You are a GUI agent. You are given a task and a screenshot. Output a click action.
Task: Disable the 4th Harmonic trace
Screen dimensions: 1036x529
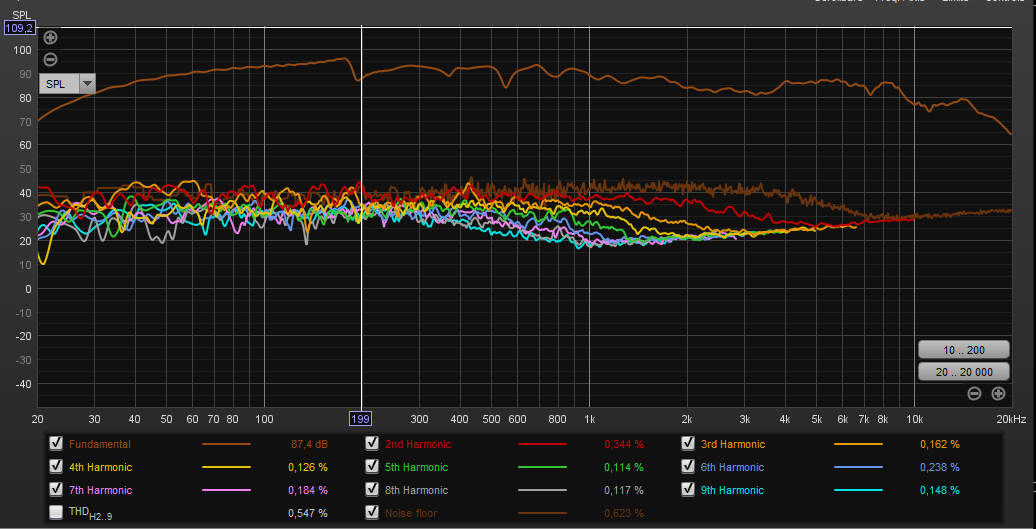(x=56, y=467)
